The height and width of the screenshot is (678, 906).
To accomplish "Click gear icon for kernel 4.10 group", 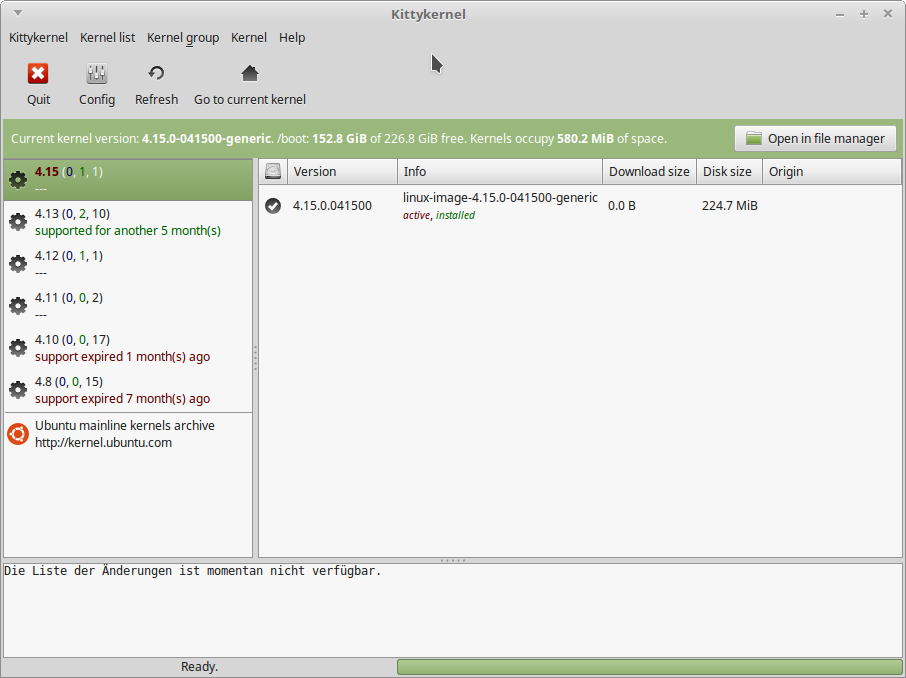I will 18,348.
